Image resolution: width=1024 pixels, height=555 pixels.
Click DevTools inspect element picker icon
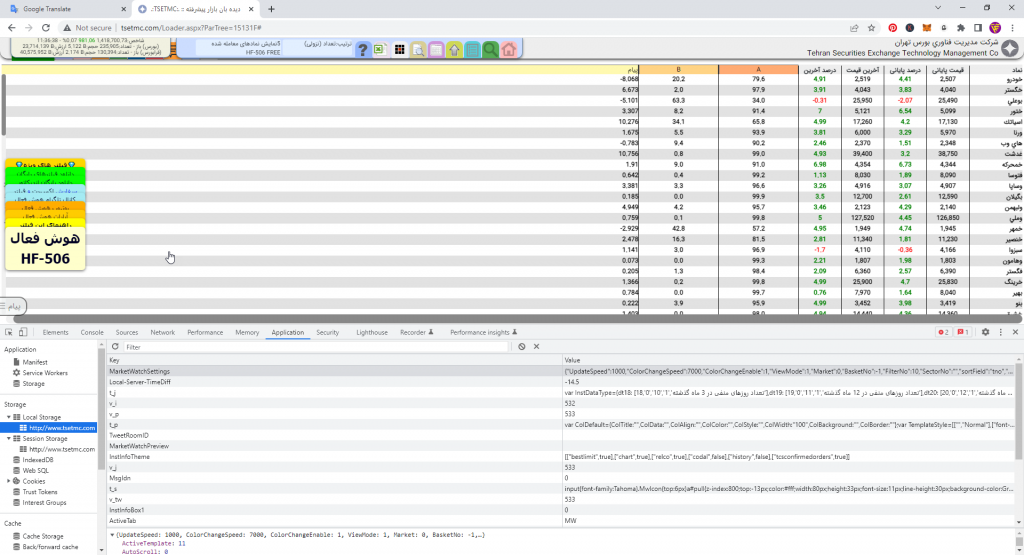8,332
